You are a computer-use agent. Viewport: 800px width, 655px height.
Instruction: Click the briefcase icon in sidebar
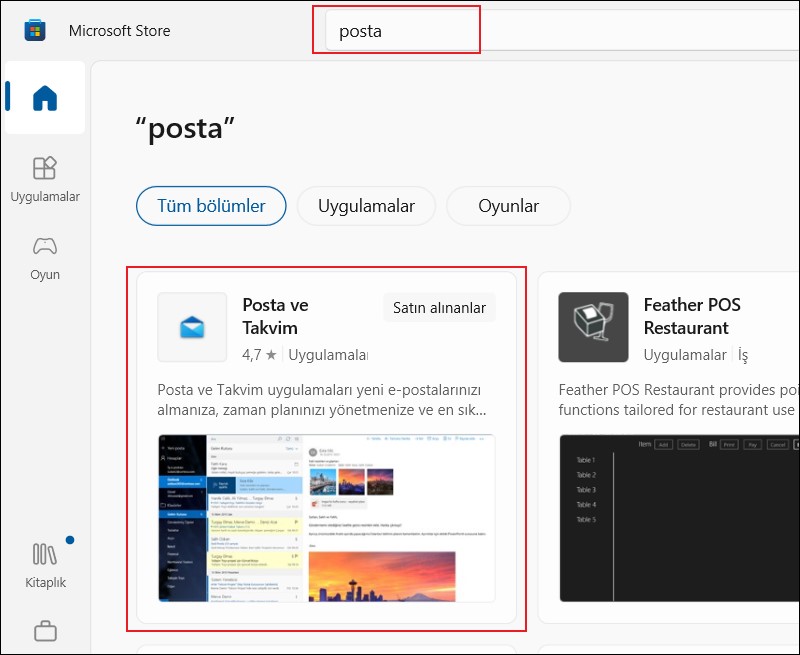tap(45, 631)
